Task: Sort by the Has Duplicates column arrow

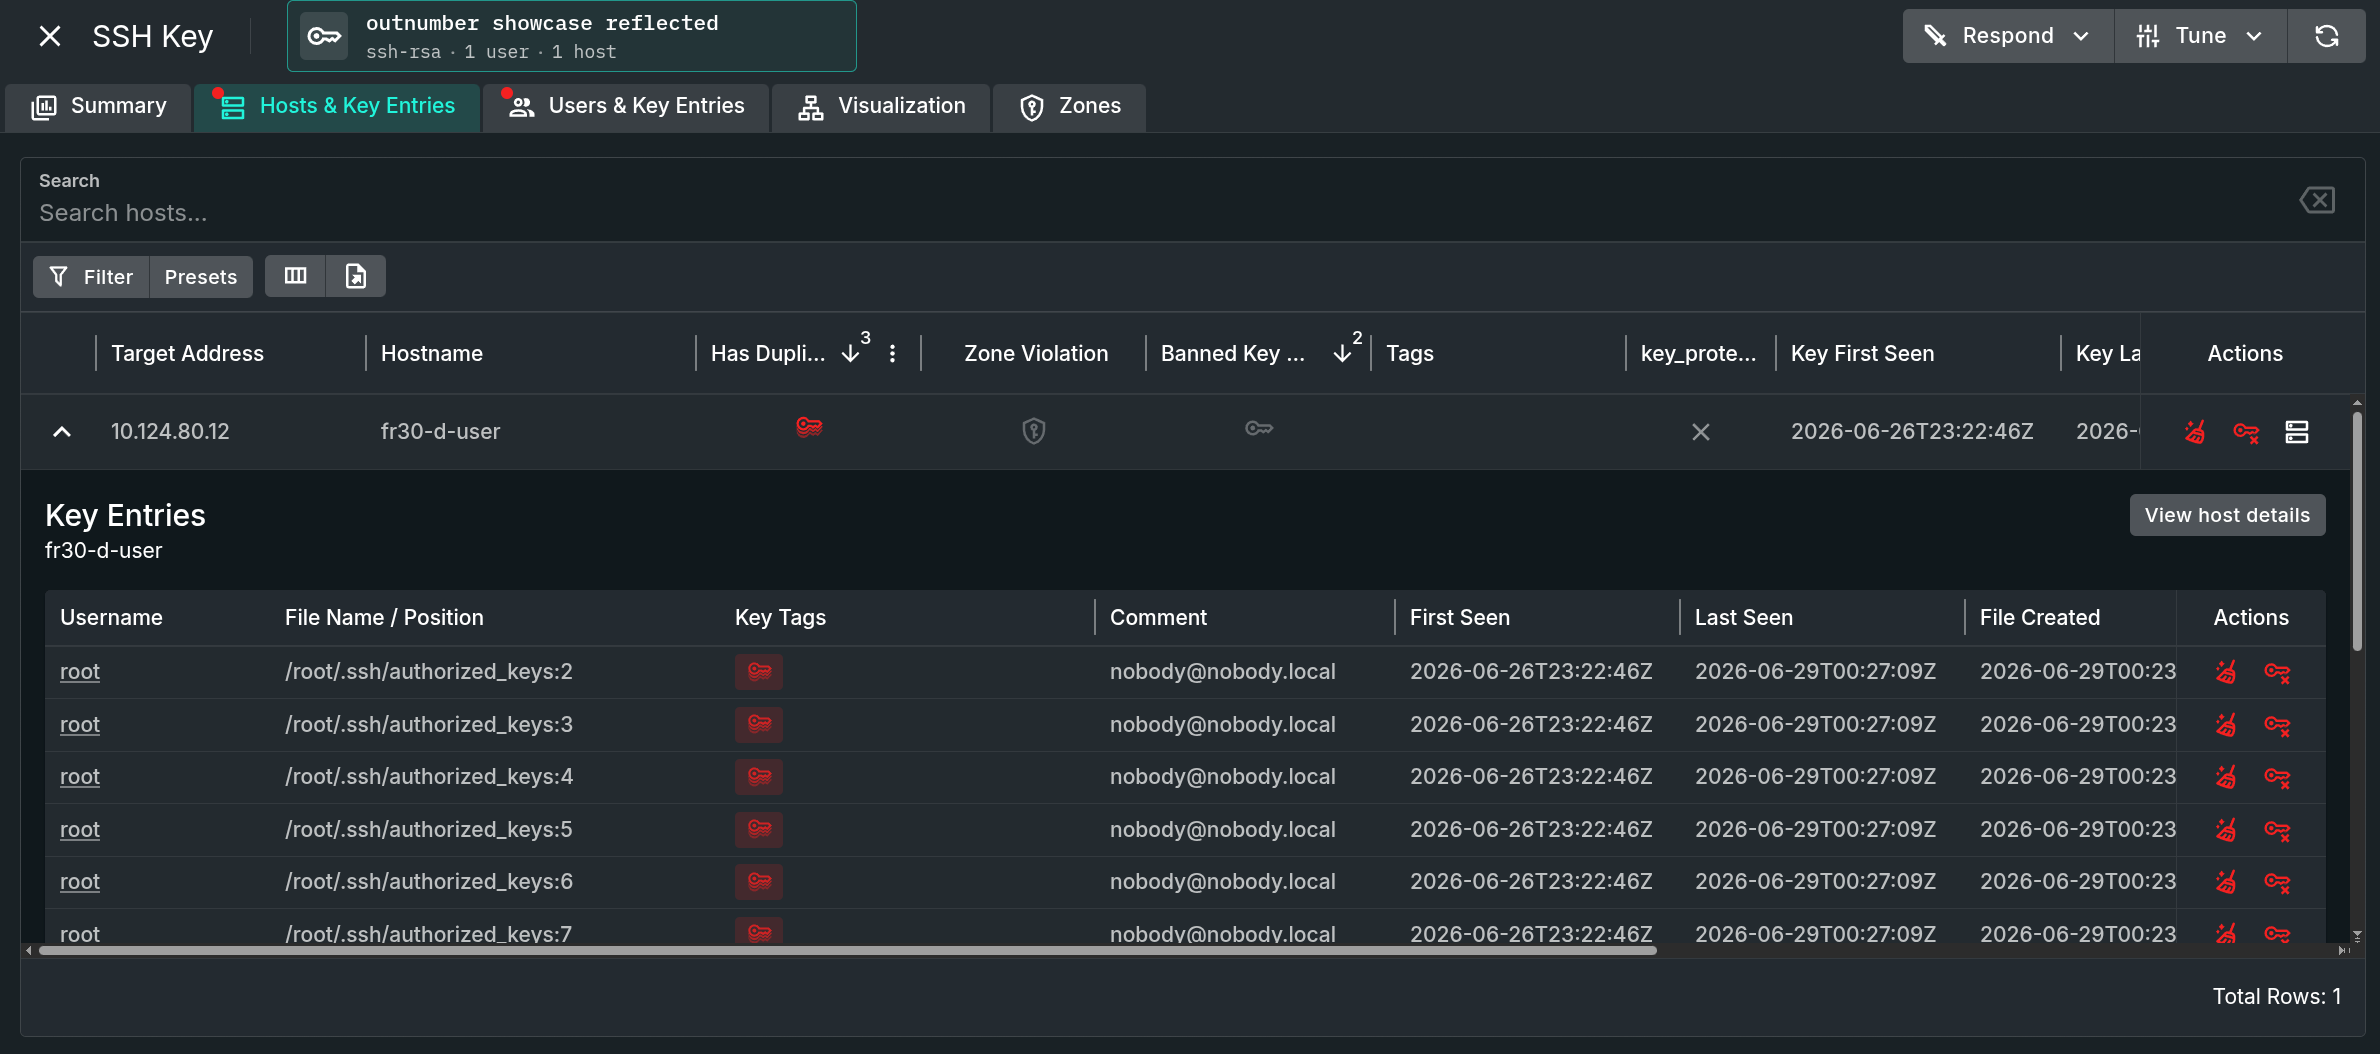Action: [x=851, y=354]
